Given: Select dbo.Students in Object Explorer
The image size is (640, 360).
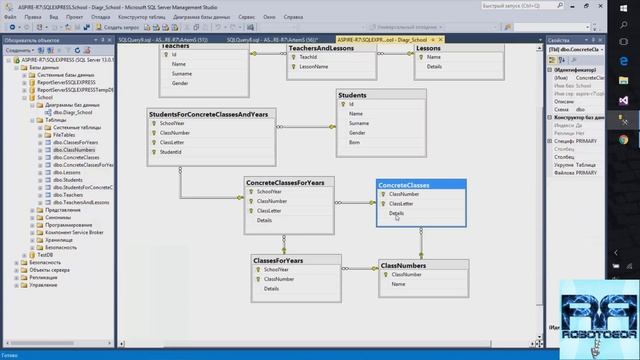Looking at the screenshot, I should [x=68, y=180].
